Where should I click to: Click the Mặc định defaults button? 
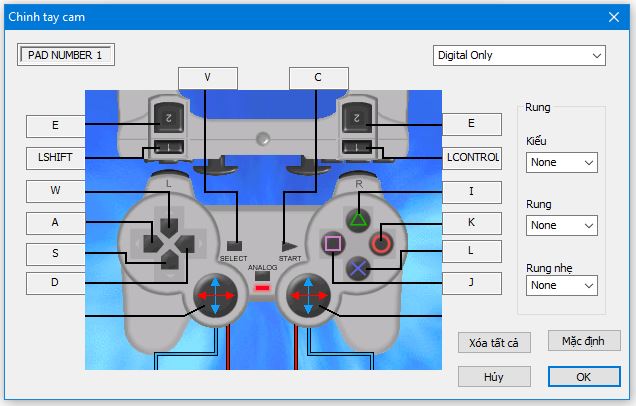point(584,341)
